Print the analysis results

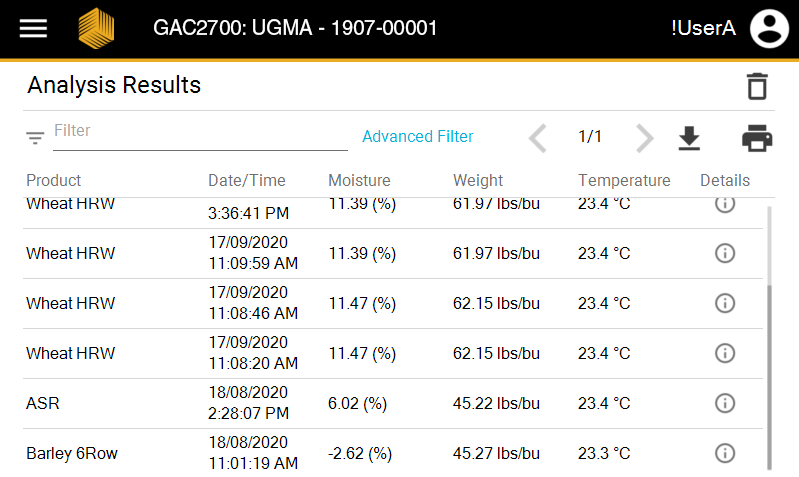coord(757,138)
